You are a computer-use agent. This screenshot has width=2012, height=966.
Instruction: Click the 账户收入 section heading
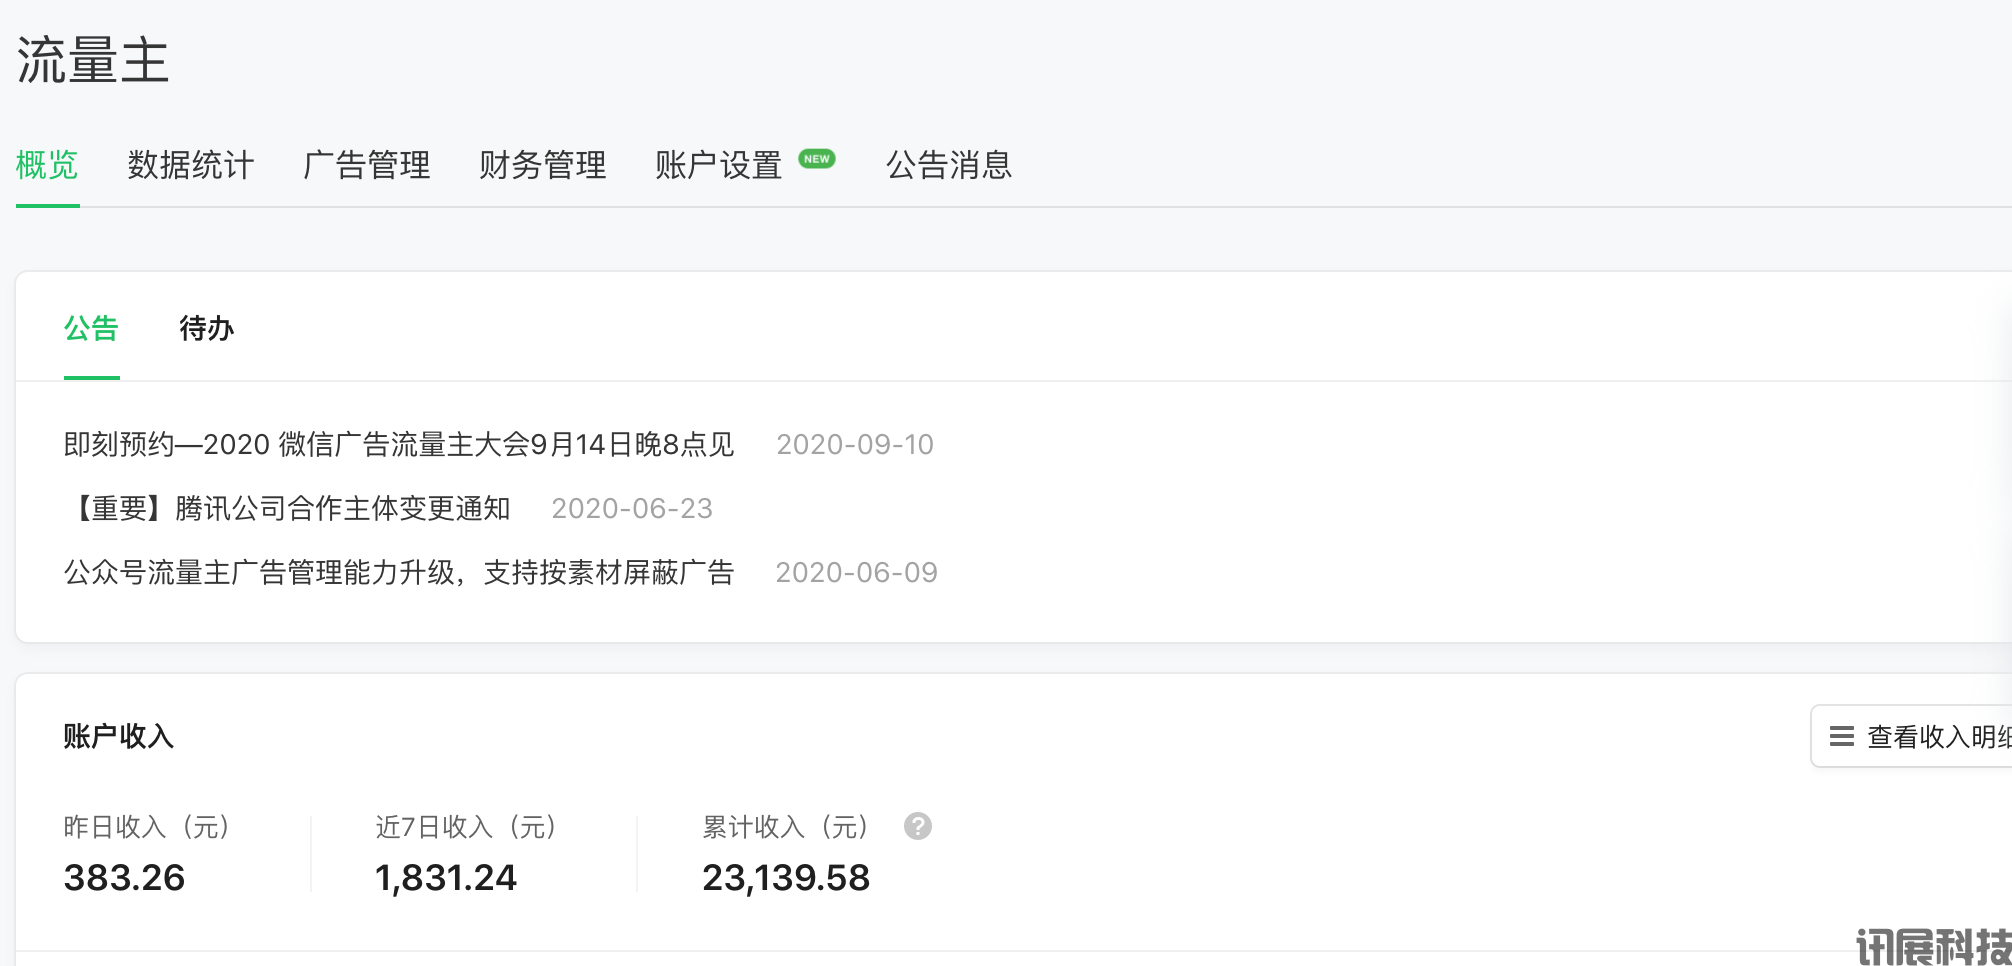point(119,736)
